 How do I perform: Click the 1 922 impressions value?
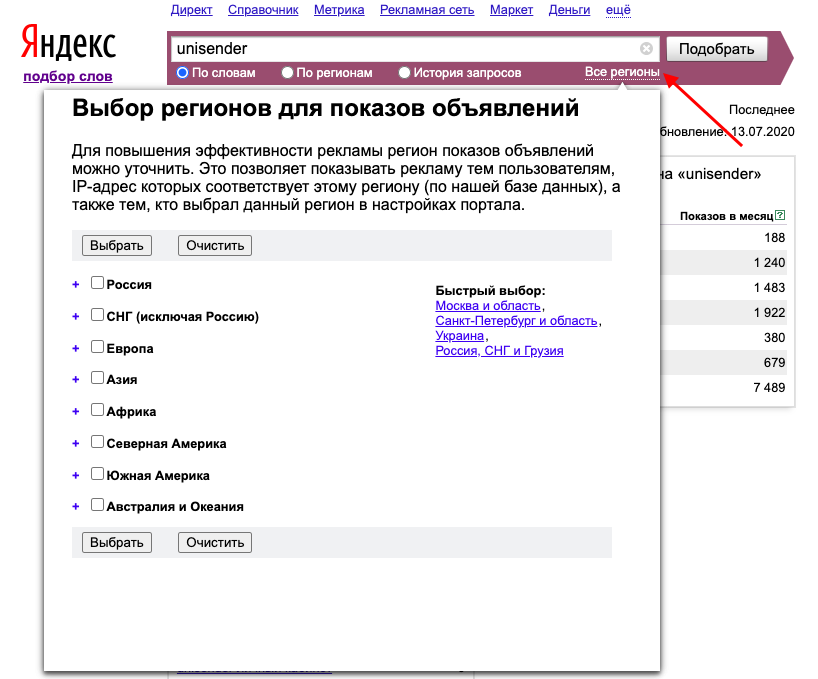(x=769, y=312)
